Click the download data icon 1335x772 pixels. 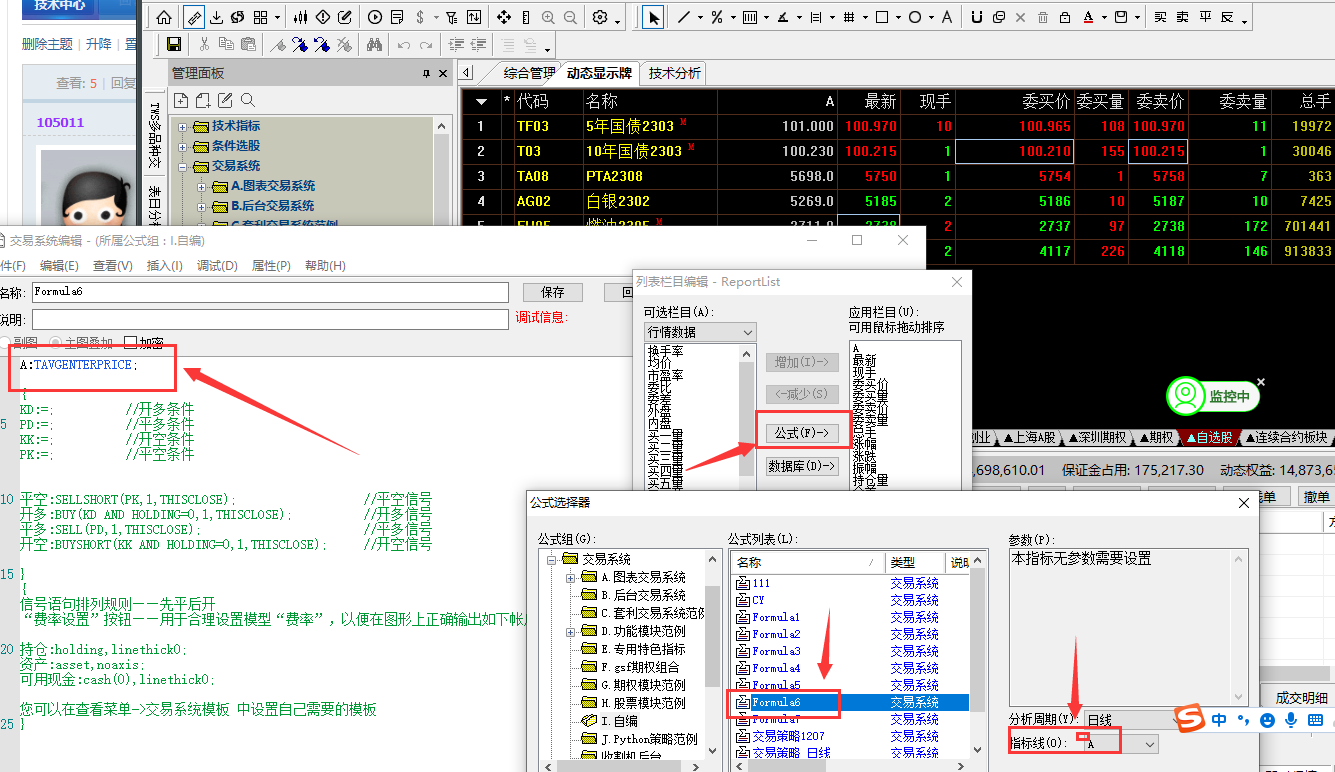pos(216,18)
